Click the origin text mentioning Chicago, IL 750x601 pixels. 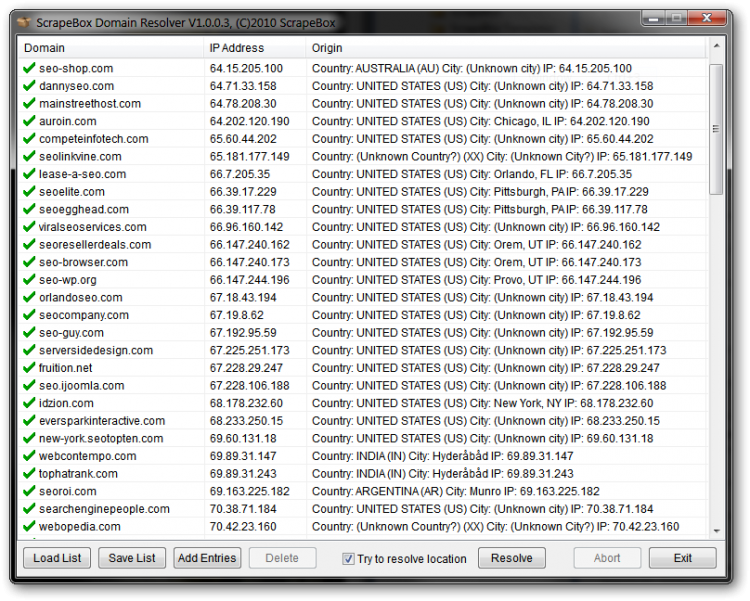[x=481, y=121]
